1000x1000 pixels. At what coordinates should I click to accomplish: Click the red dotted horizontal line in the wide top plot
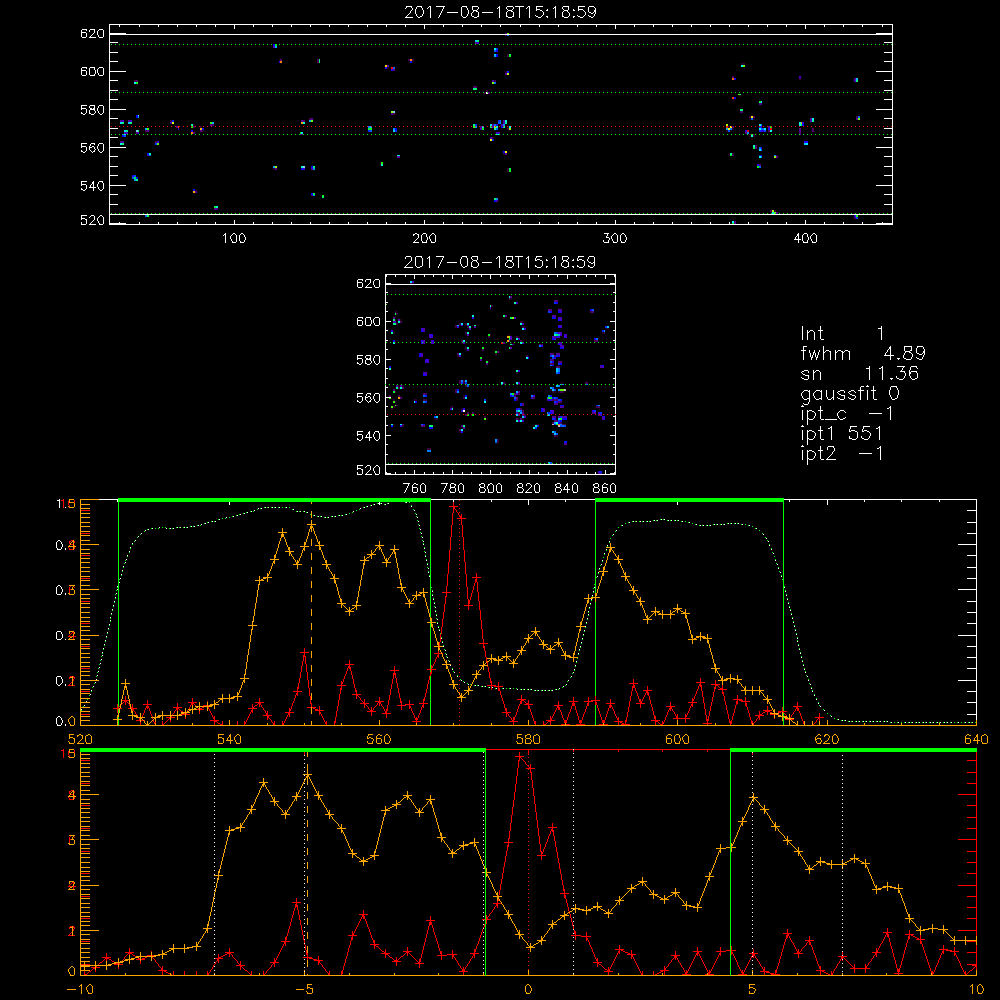click(501, 127)
